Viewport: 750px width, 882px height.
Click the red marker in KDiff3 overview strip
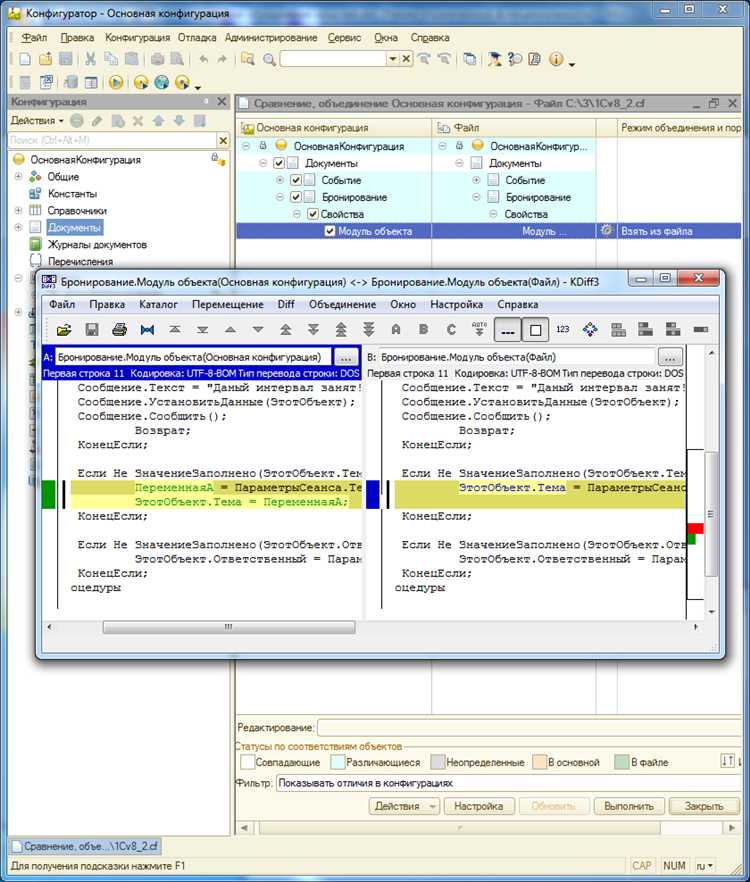(695, 528)
